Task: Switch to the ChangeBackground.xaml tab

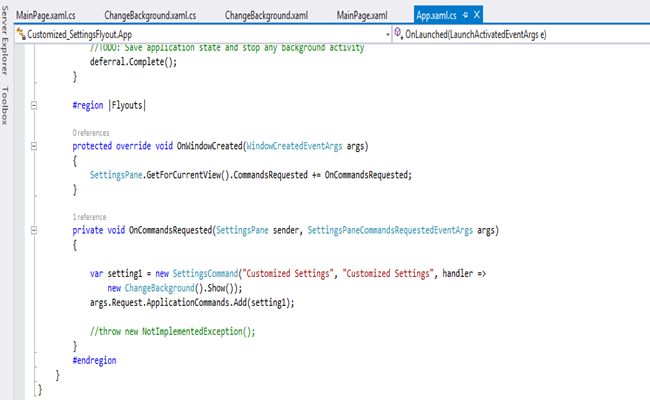Action: [x=266, y=15]
